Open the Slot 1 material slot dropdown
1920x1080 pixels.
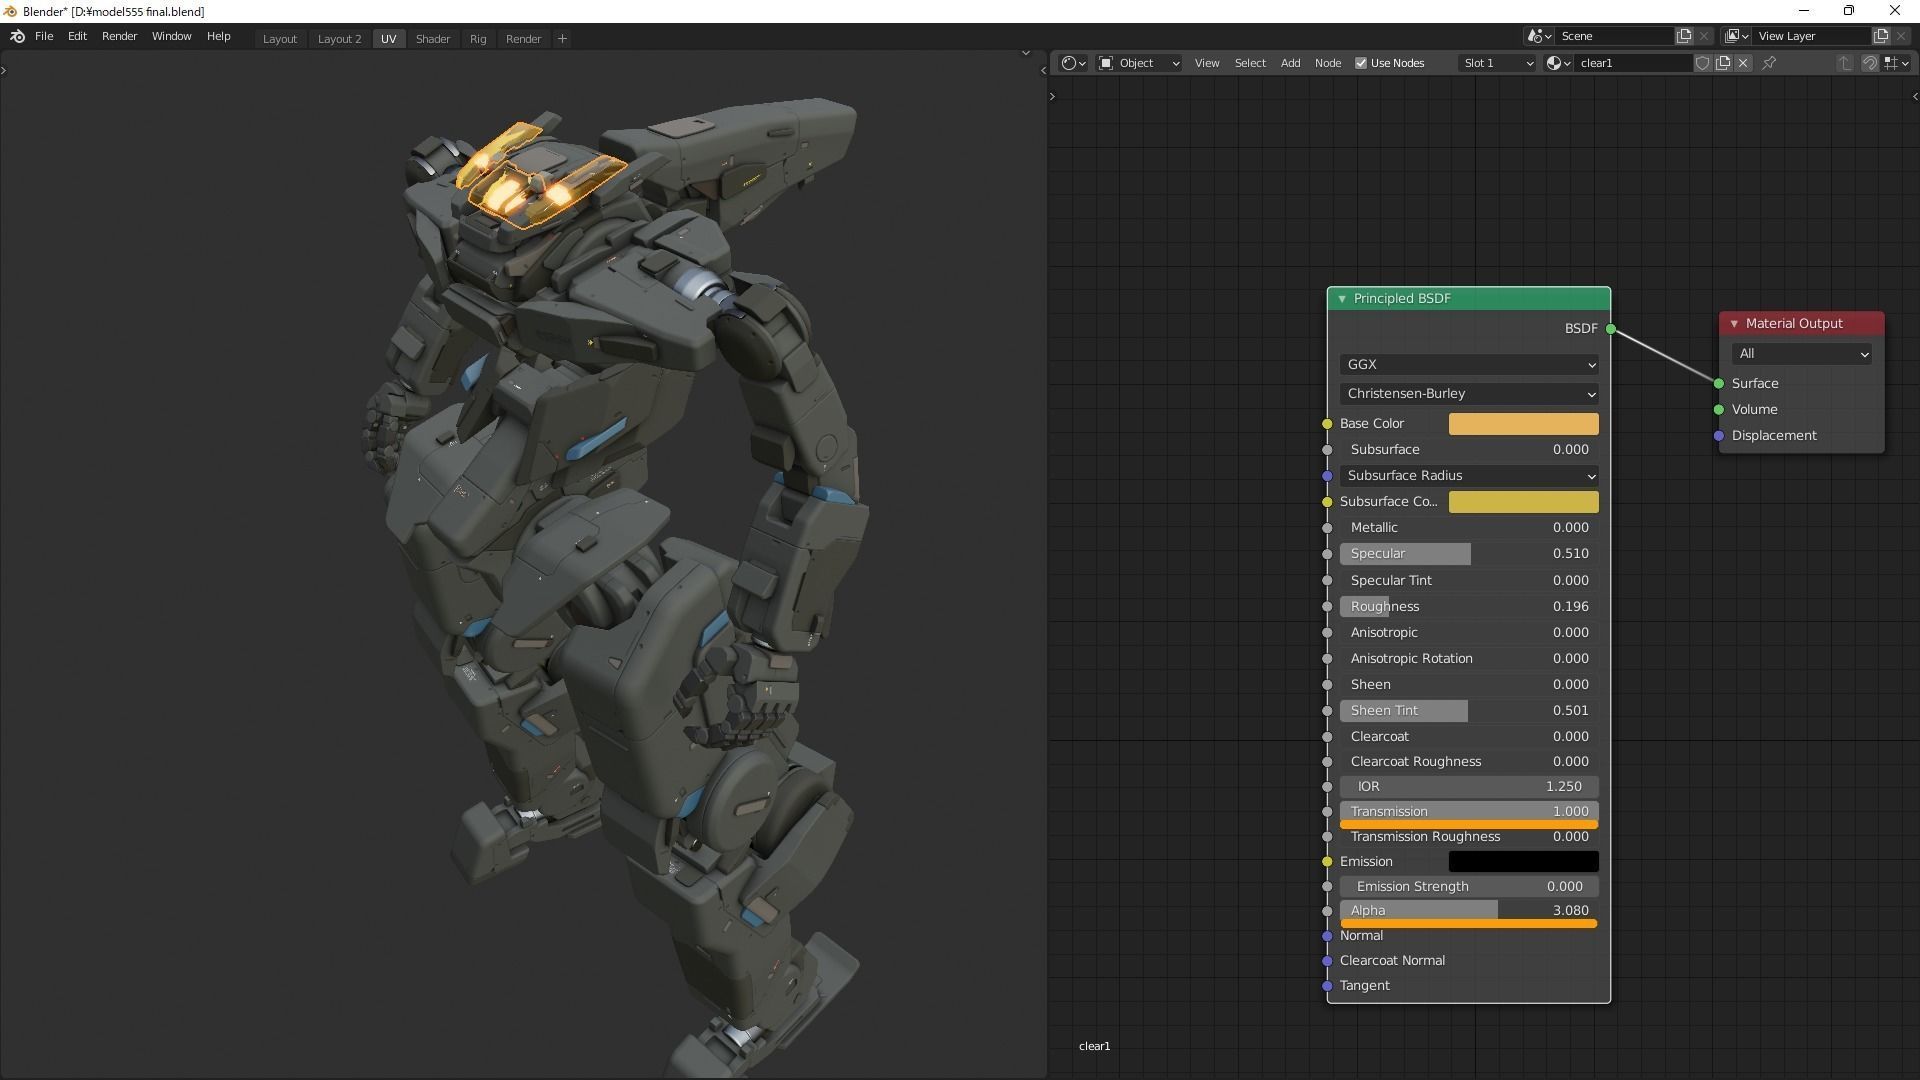pos(1497,63)
